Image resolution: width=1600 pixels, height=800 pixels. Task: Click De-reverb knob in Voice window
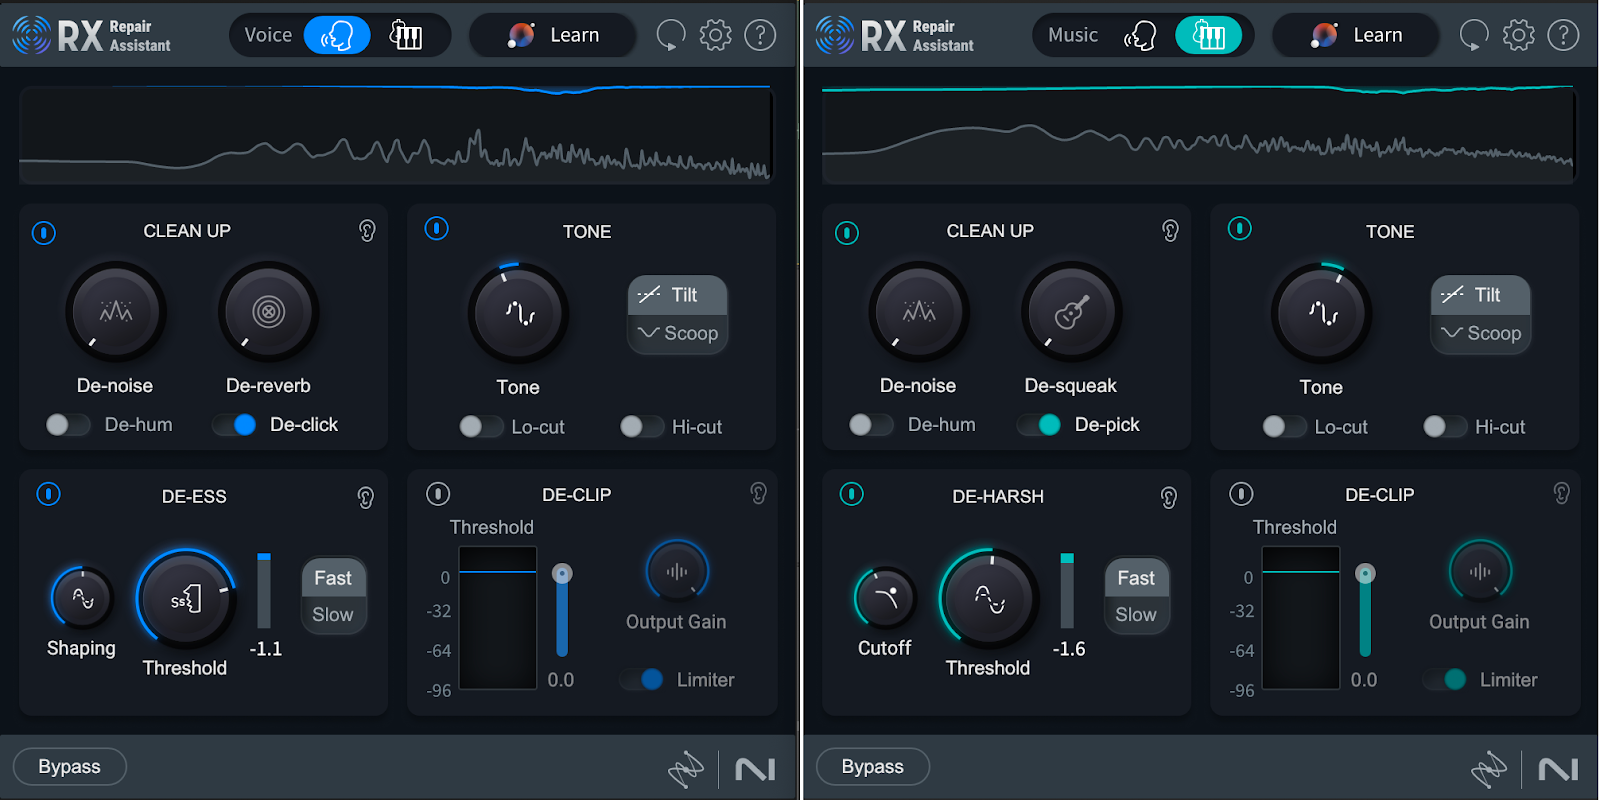(x=268, y=312)
